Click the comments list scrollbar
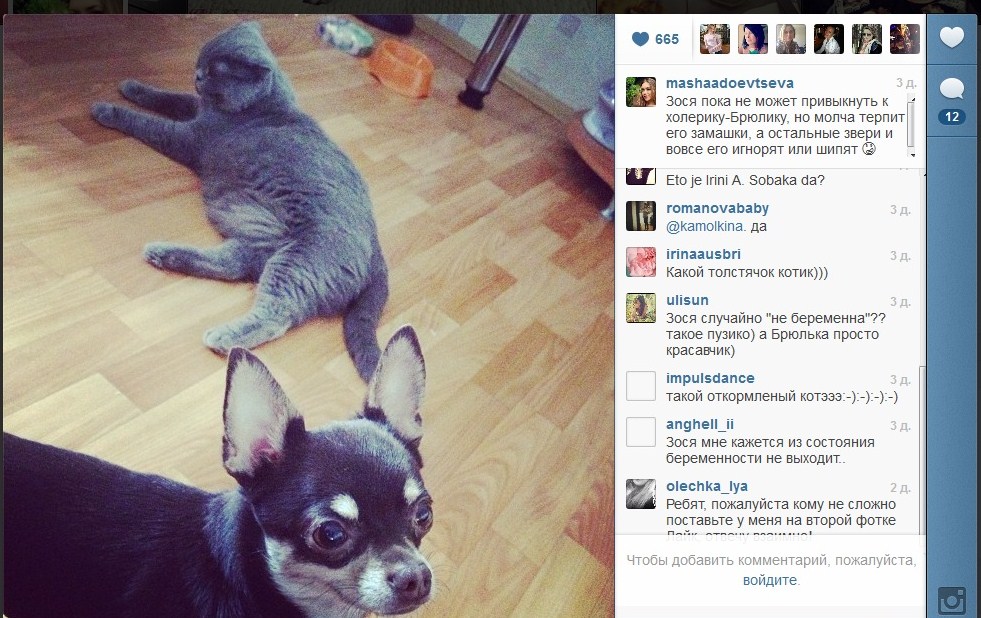 pos(922,450)
